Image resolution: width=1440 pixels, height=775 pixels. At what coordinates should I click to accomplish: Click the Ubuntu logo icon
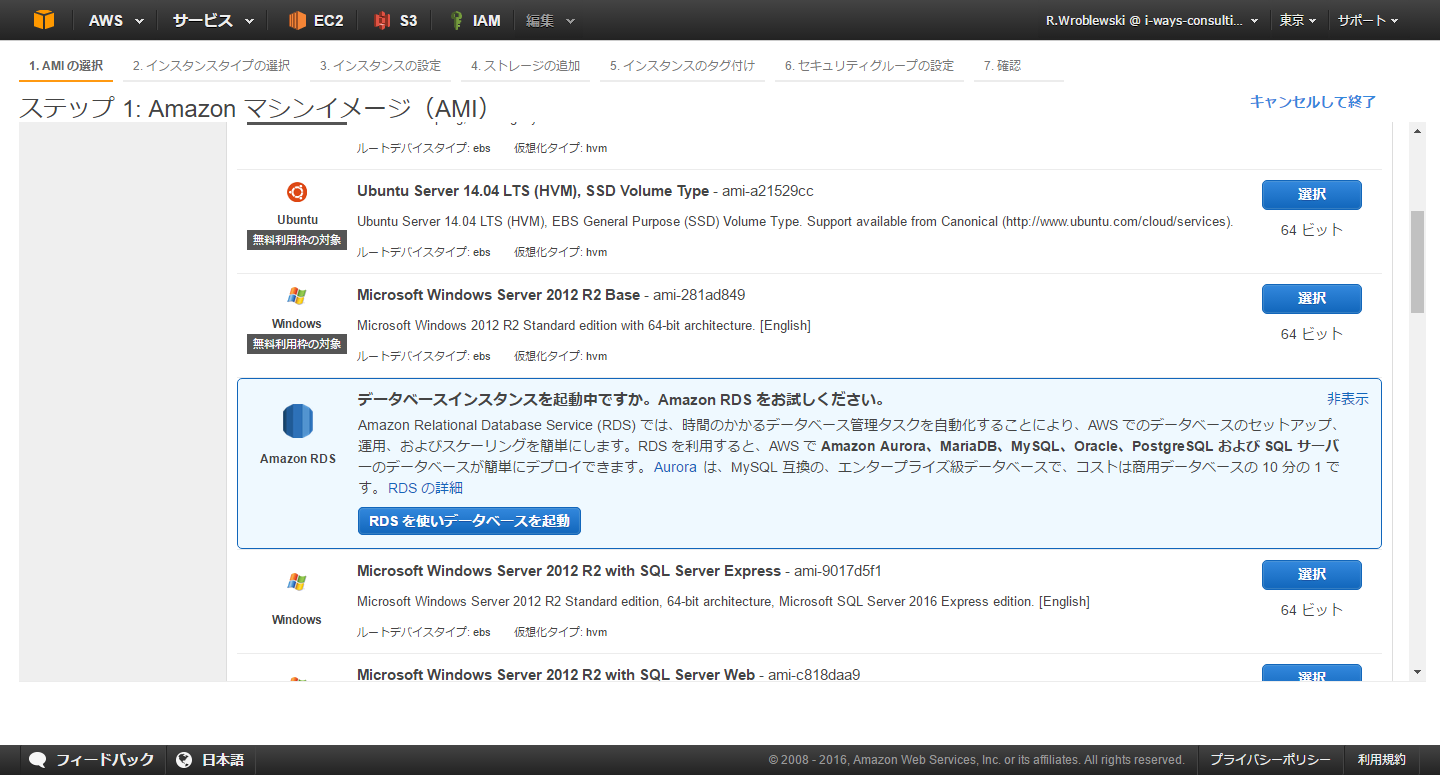pos(297,192)
